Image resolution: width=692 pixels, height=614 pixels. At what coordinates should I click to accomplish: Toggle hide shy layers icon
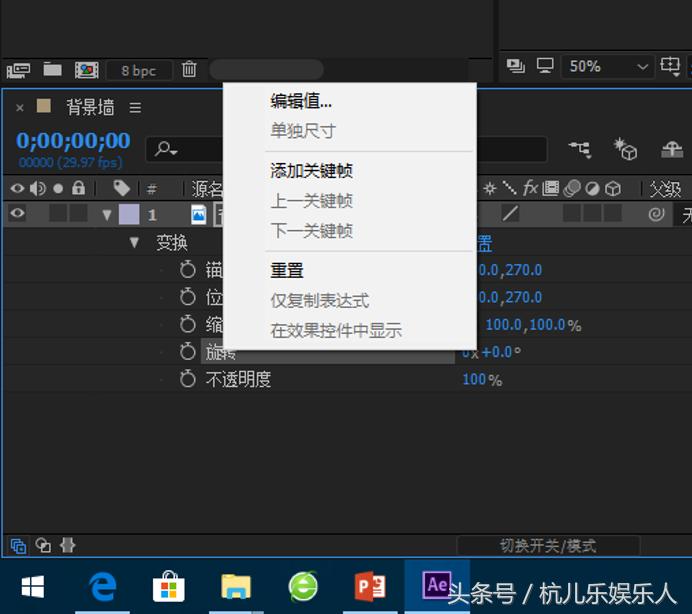(x=672, y=149)
